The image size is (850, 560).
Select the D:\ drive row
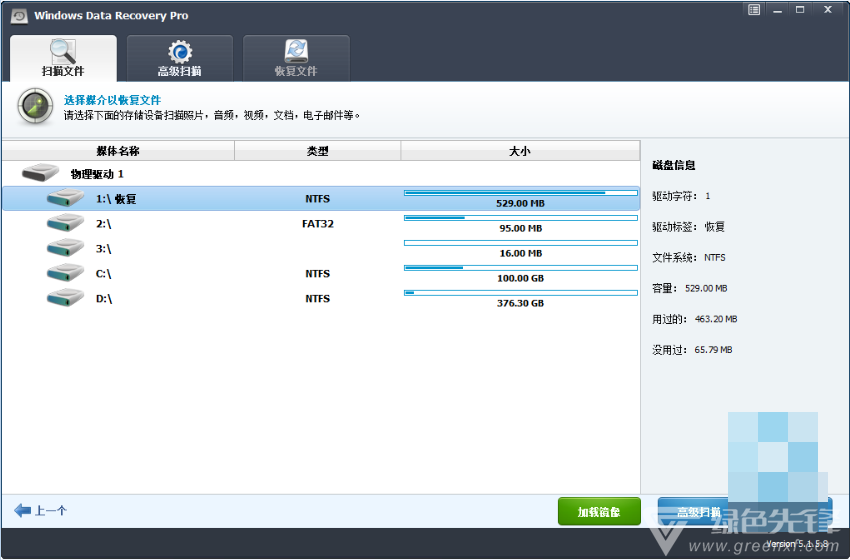tap(321, 298)
